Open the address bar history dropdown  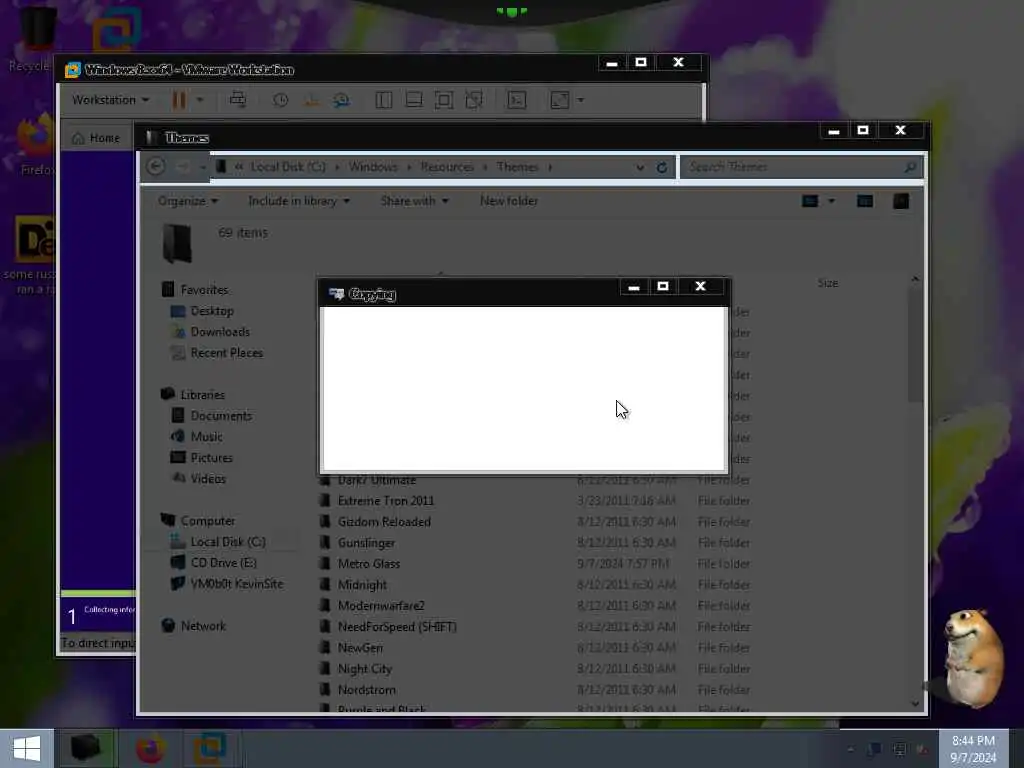tap(640, 167)
